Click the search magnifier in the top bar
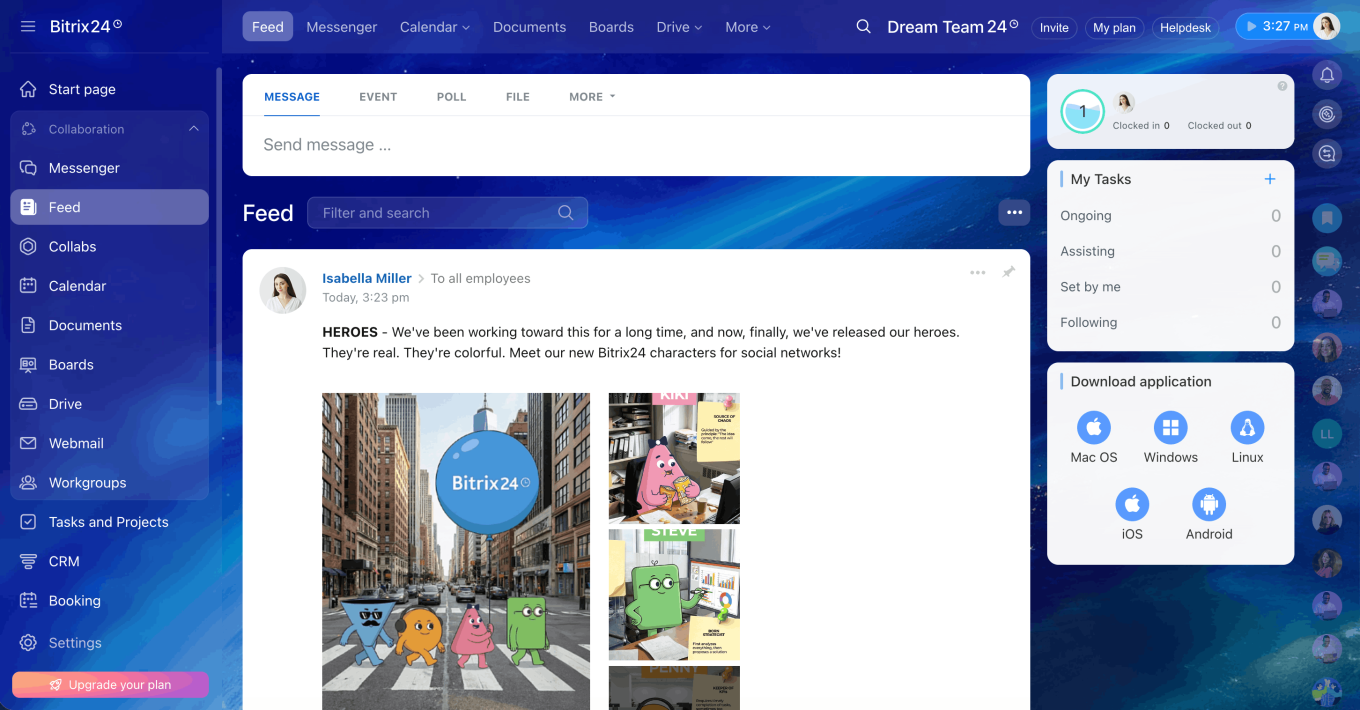Screen dimensions: 1360x710 [x=862, y=27]
